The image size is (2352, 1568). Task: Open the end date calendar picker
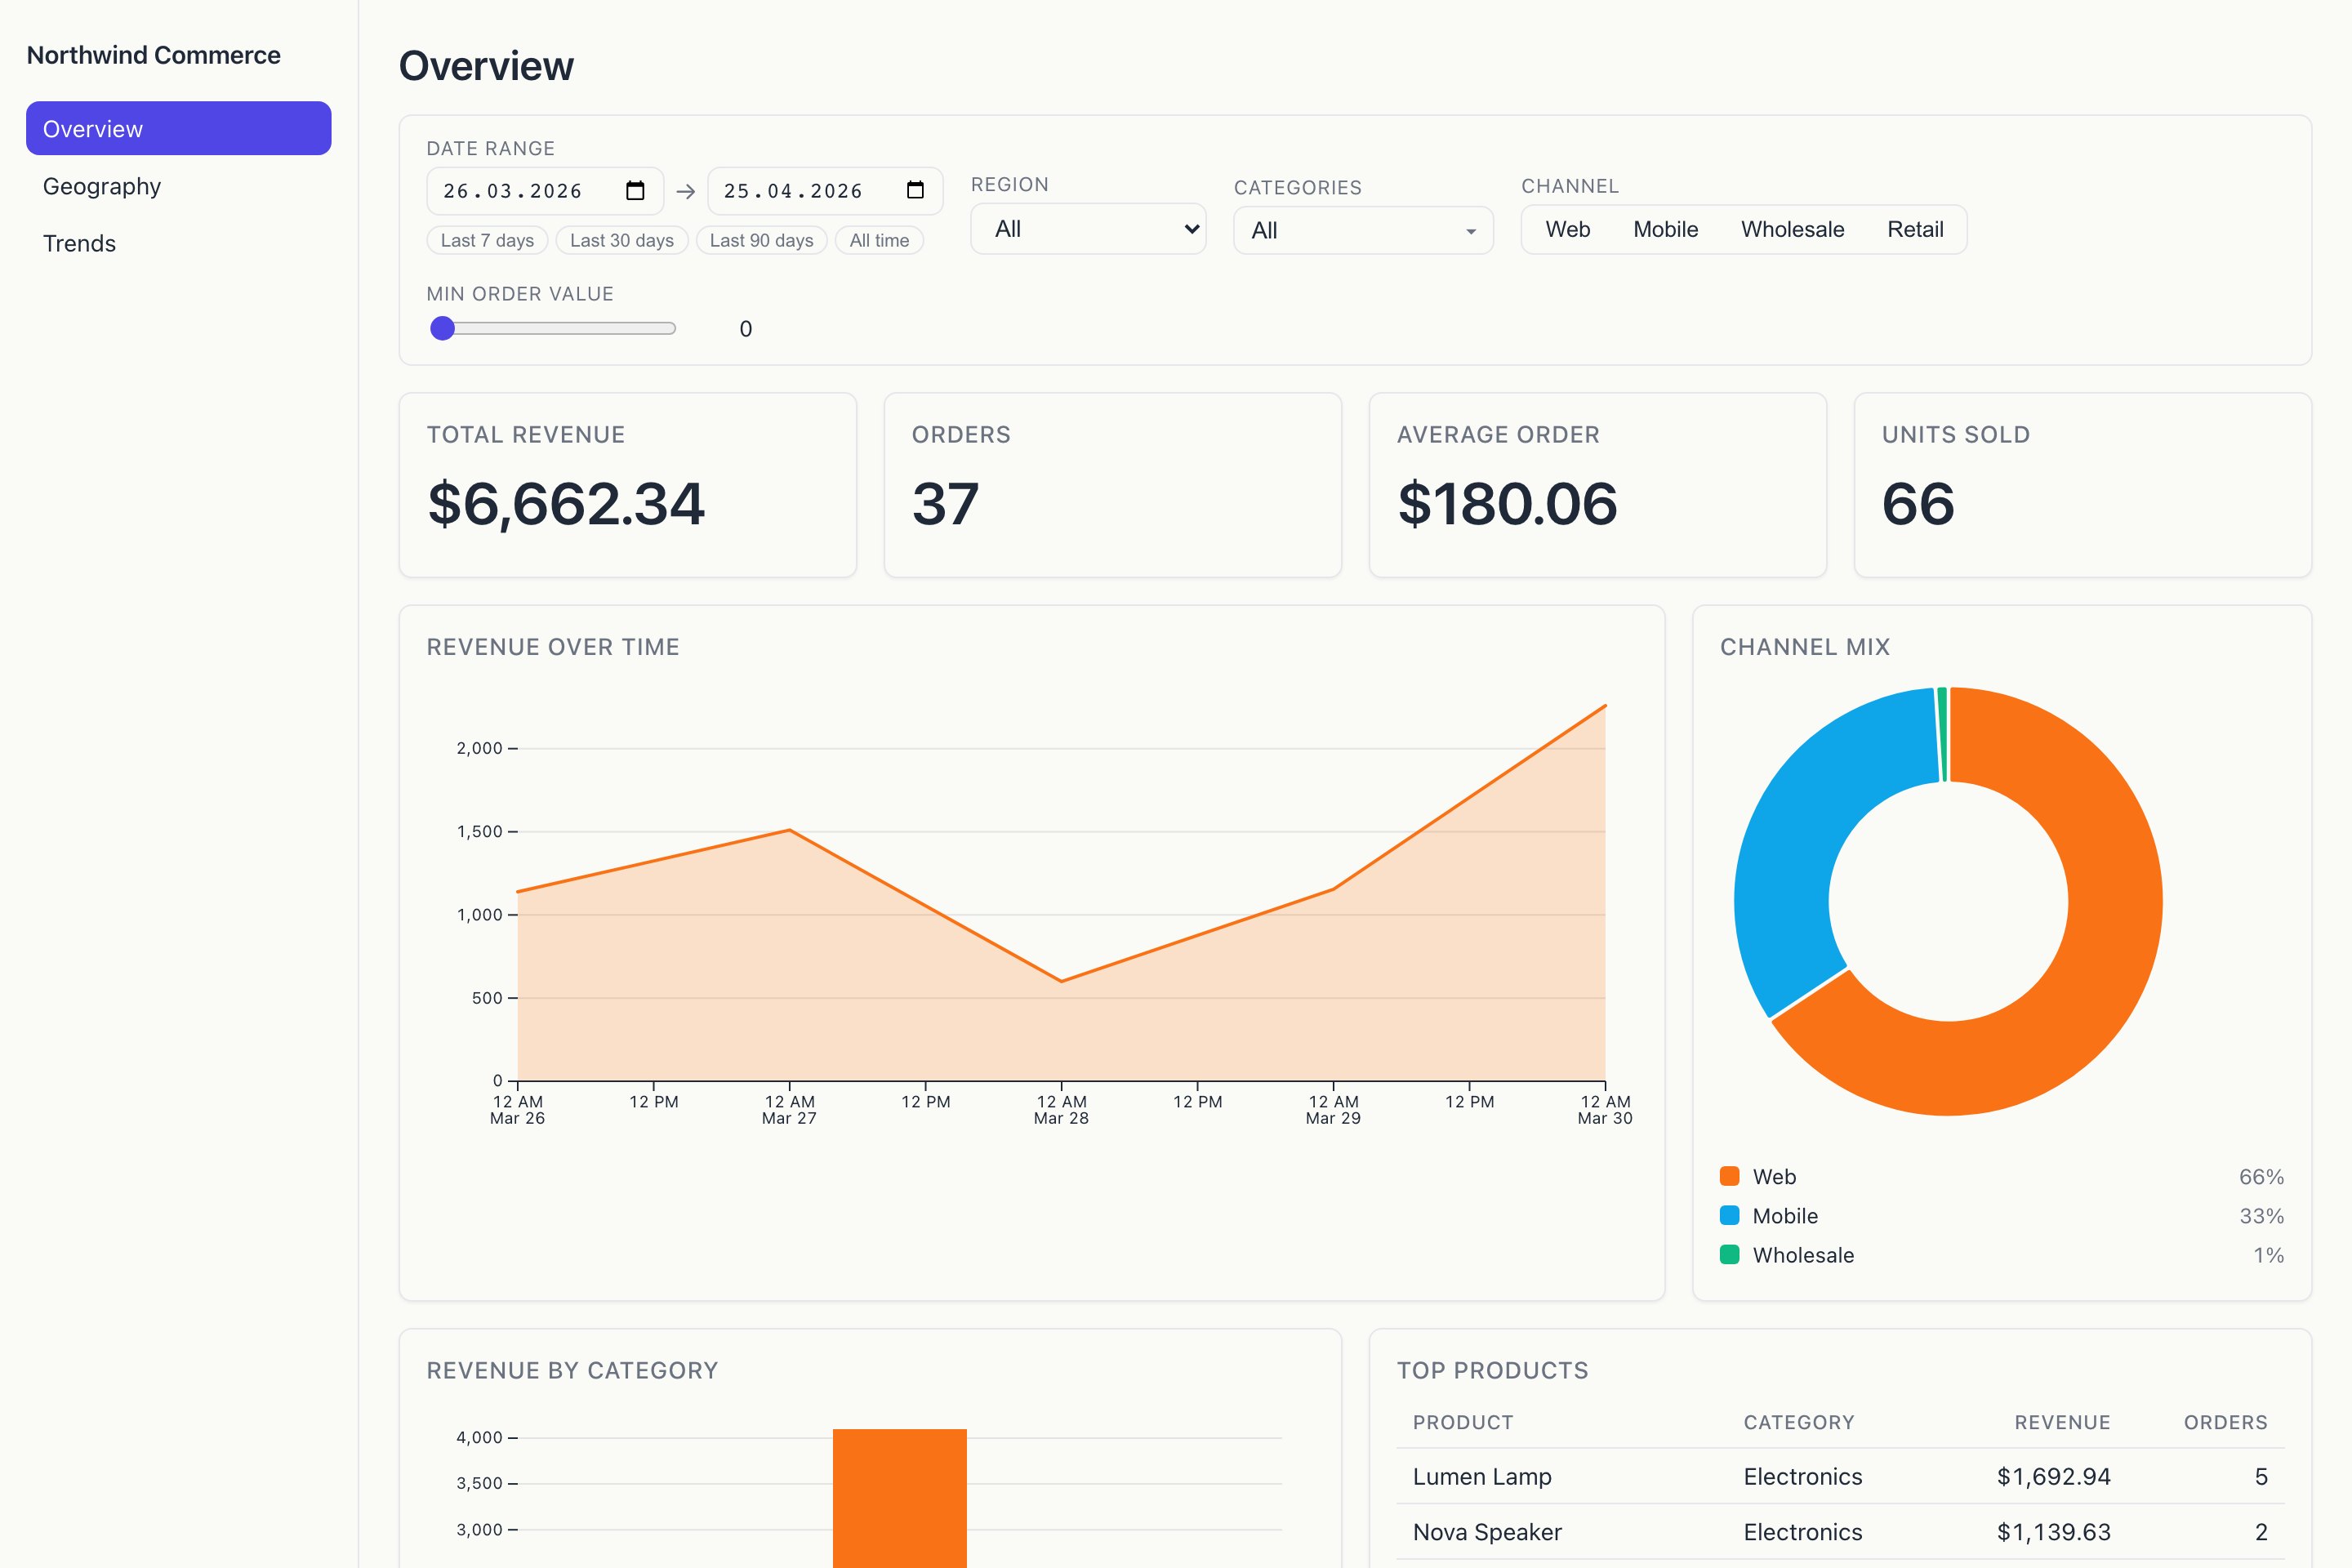coord(916,190)
